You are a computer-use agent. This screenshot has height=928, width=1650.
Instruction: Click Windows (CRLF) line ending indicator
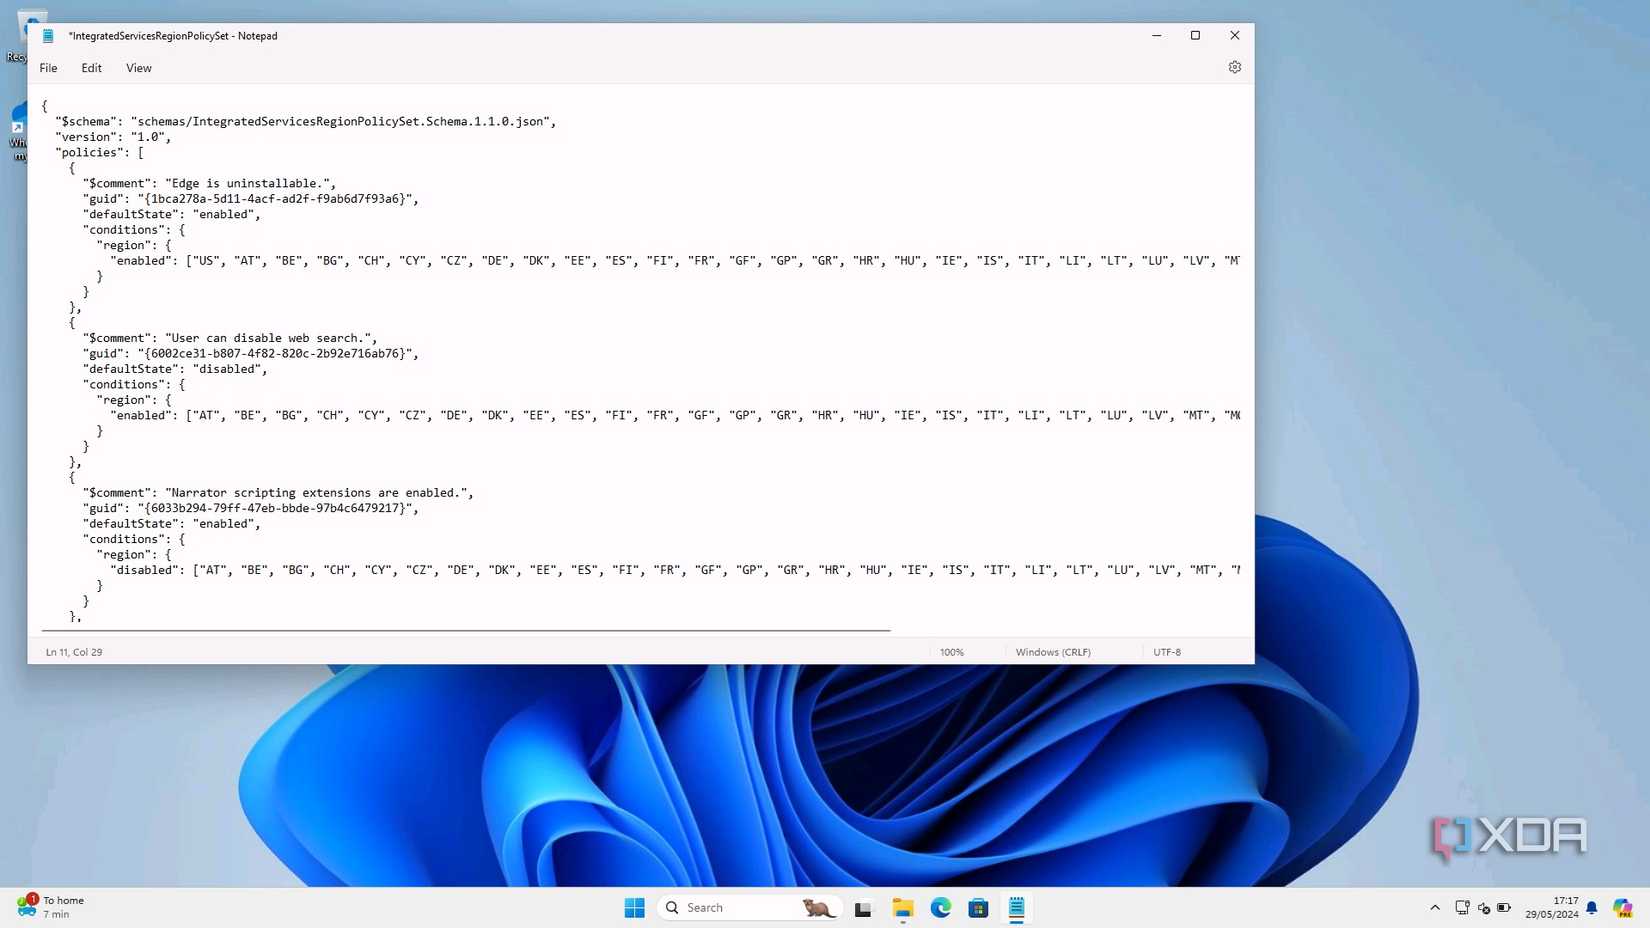(1053, 652)
